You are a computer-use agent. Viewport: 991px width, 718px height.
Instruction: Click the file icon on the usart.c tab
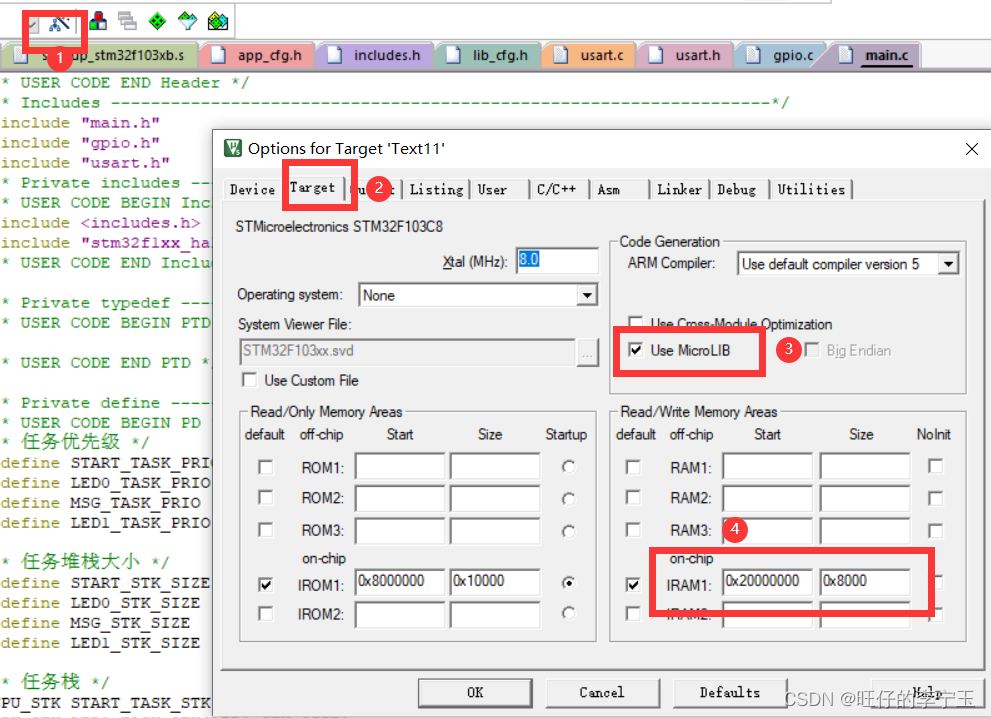pos(561,56)
